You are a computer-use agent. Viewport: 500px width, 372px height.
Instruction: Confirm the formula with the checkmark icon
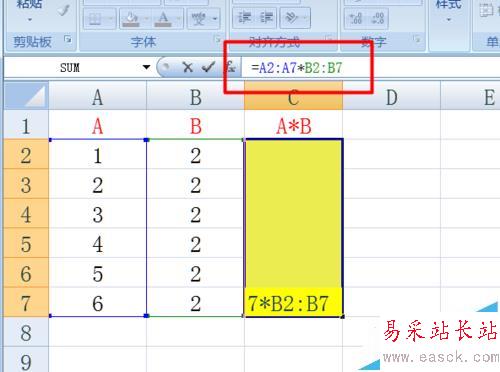(x=209, y=68)
